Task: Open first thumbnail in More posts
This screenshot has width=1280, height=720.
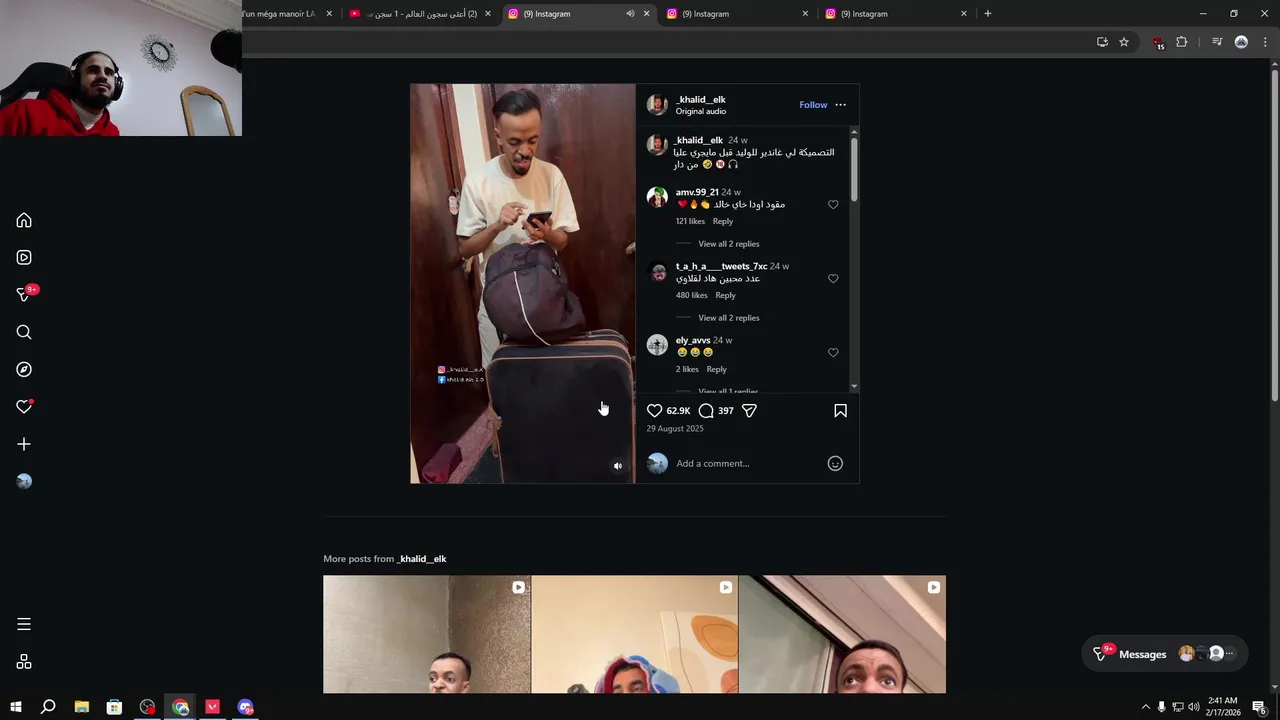Action: pos(427,634)
